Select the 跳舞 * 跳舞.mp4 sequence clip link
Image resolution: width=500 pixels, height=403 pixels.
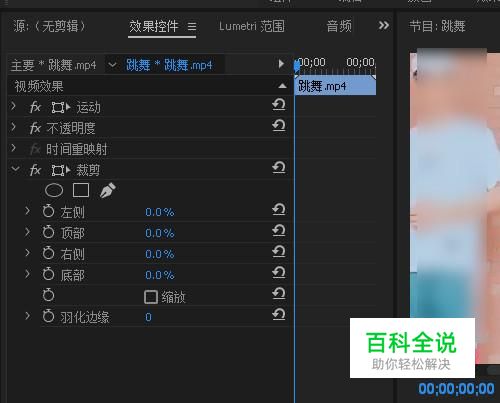pyautogui.click(x=169, y=65)
